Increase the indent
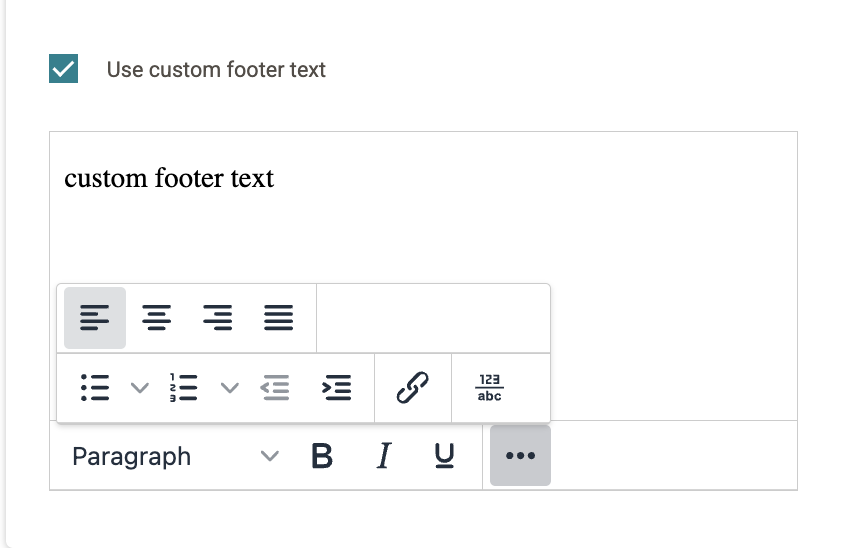Screen dimensions: 856x548 coord(337,388)
